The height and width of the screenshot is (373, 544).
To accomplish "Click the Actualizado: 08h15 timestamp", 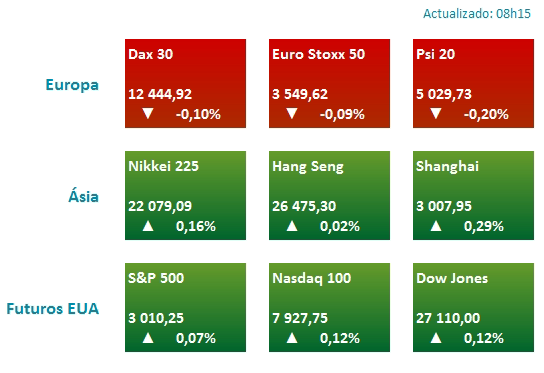I will point(477,14).
